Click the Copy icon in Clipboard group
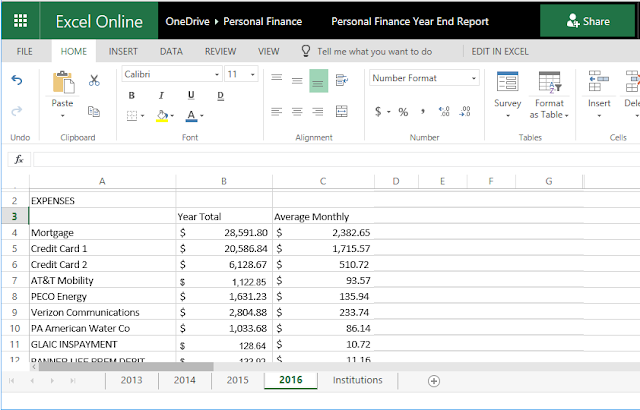Image resolution: width=640 pixels, height=410 pixels. coord(94,111)
